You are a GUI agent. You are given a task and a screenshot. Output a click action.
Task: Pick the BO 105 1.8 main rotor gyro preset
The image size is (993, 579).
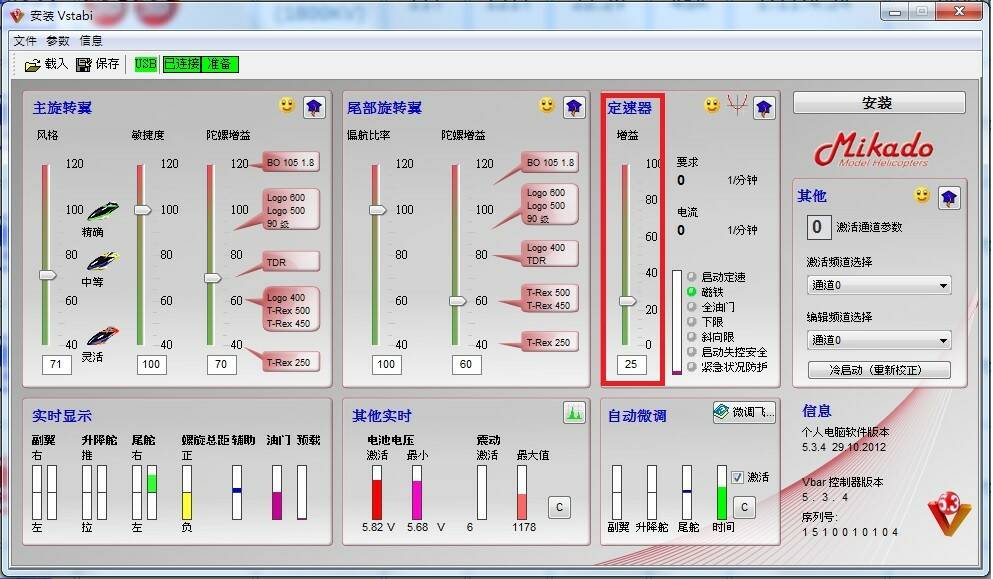tap(291, 162)
